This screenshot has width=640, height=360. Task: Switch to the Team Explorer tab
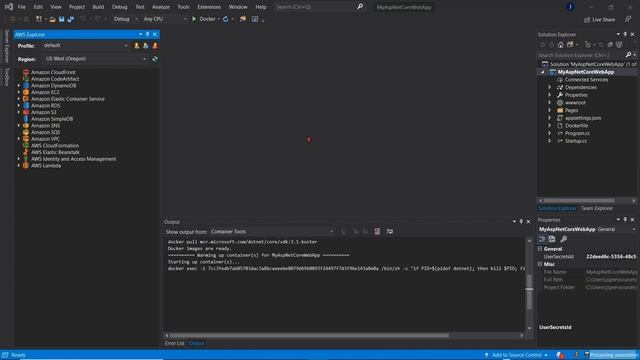coord(597,208)
